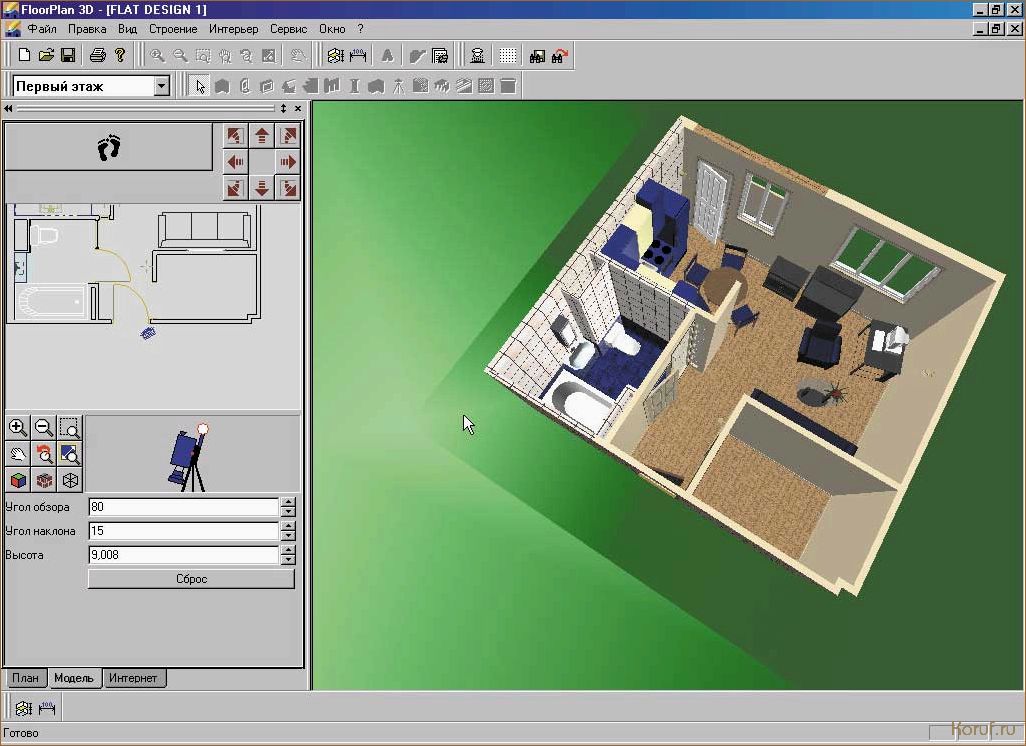The width and height of the screenshot is (1026, 746).
Task: Click the zoom-in magnifier in Model panel
Action: point(18,427)
